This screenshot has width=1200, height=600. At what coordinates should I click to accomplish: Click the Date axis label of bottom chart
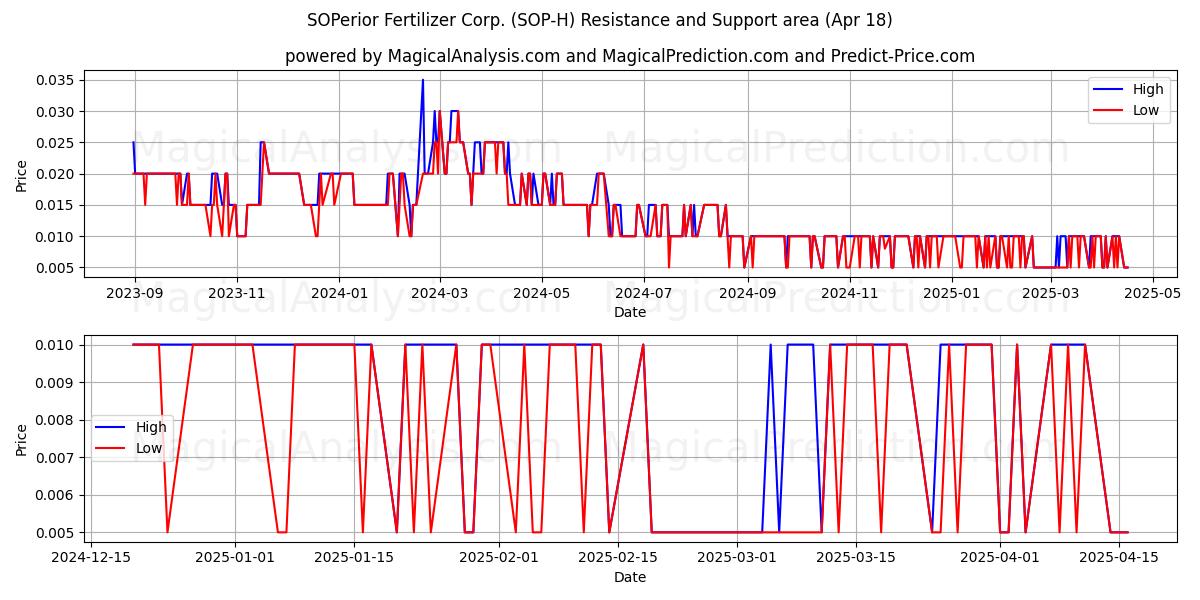pos(630,577)
